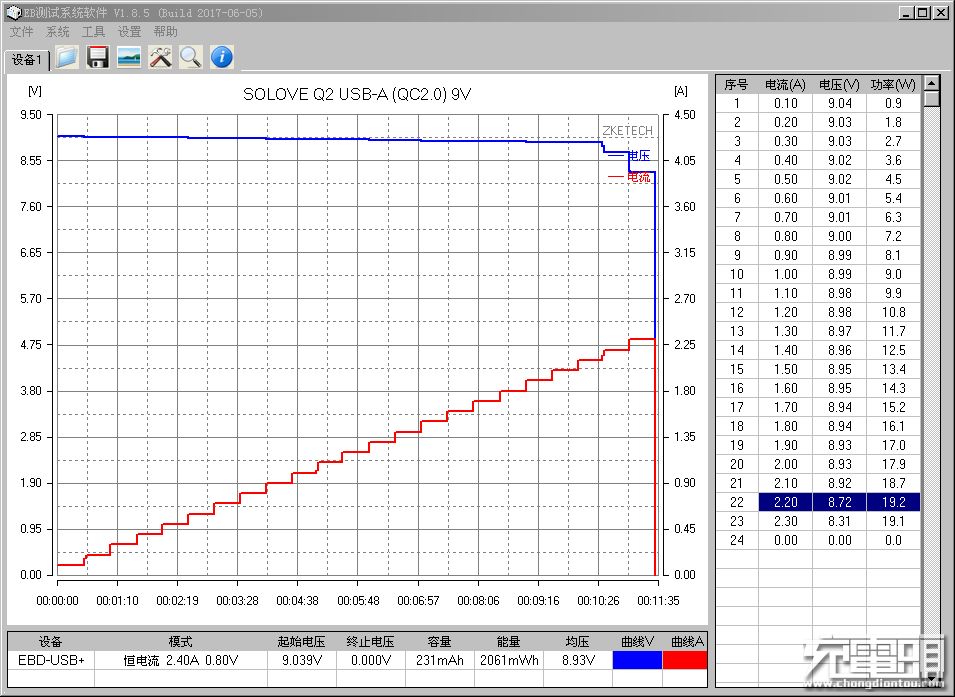The width and height of the screenshot is (955, 697).
Task: Select row 1 with voltage 9.04
Action: click(x=818, y=103)
